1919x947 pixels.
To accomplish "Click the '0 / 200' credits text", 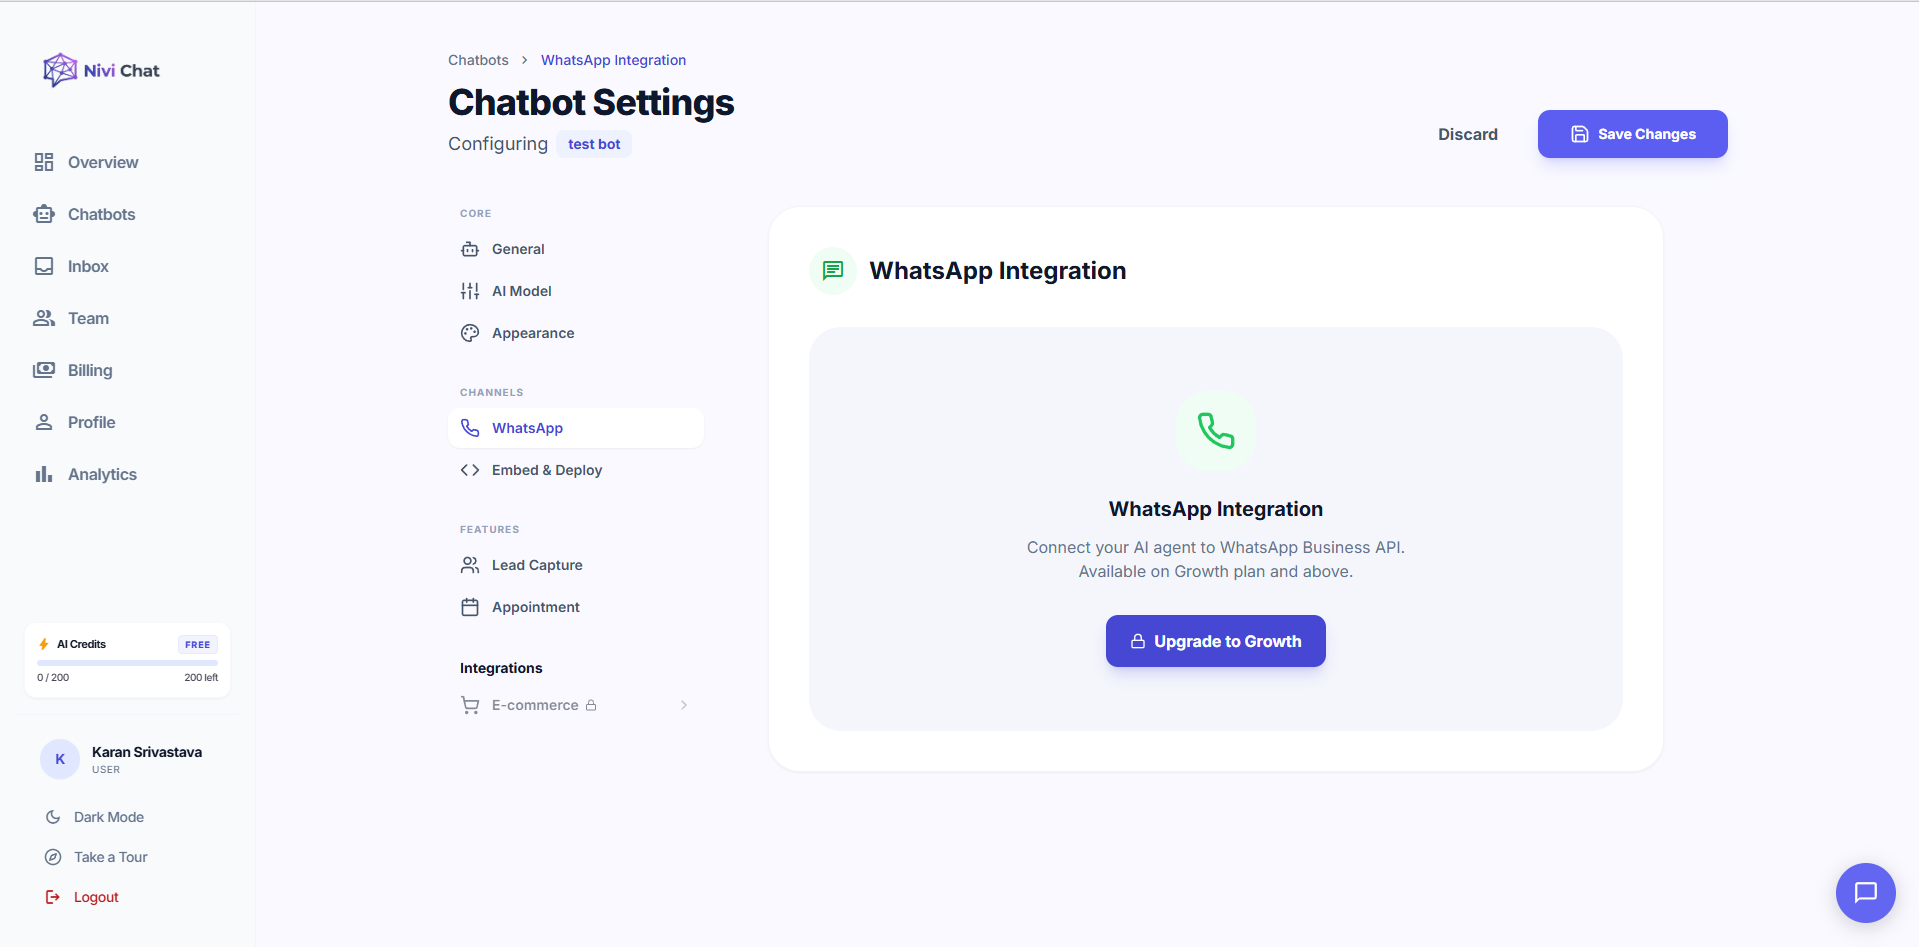I will (x=53, y=677).
